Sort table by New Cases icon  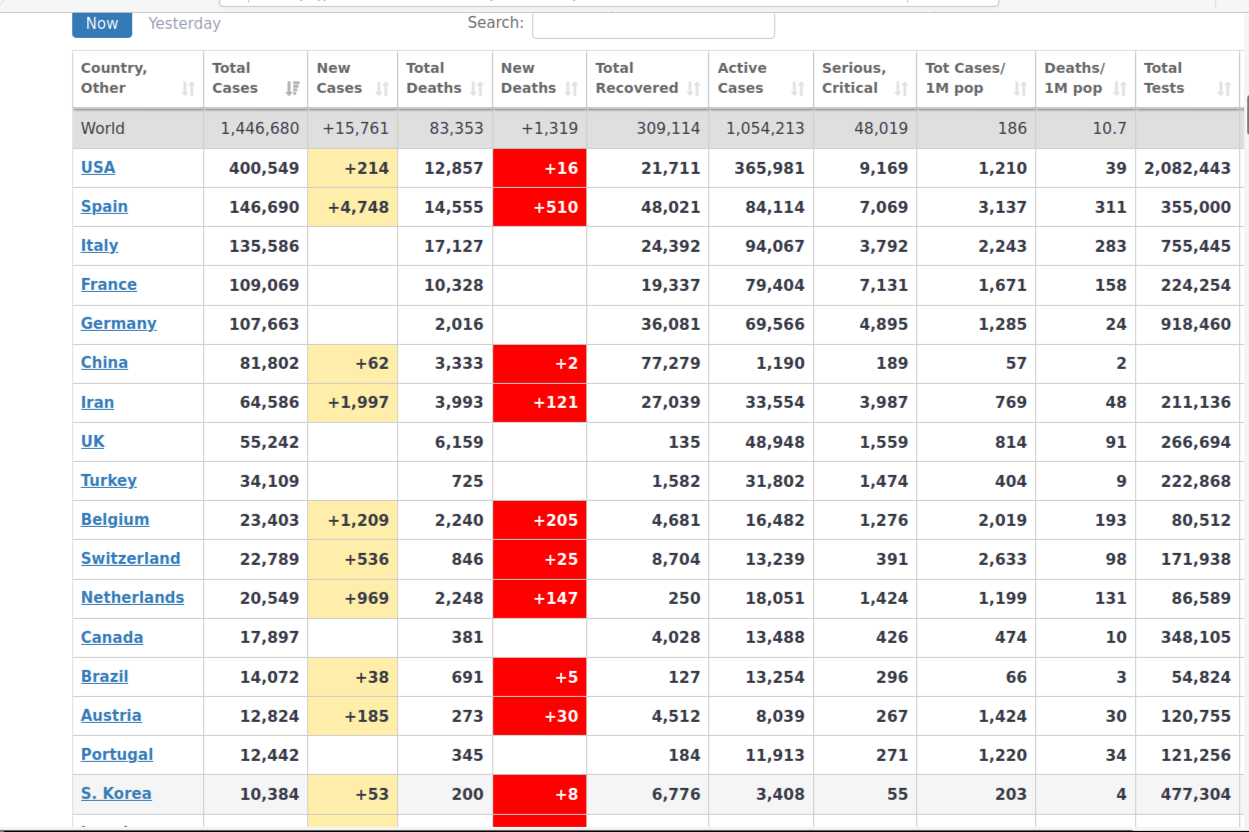pos(382,89)
